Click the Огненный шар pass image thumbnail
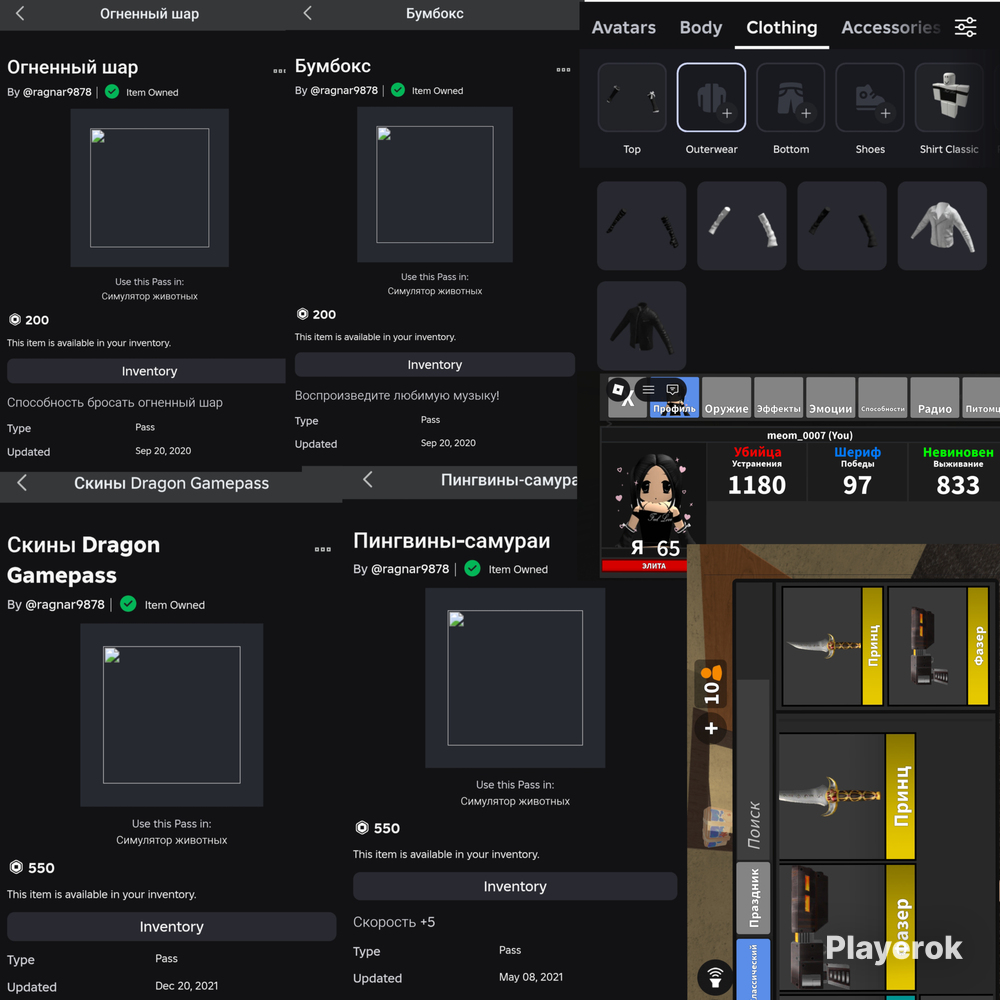1000x1000 pixels. point(149,188)
